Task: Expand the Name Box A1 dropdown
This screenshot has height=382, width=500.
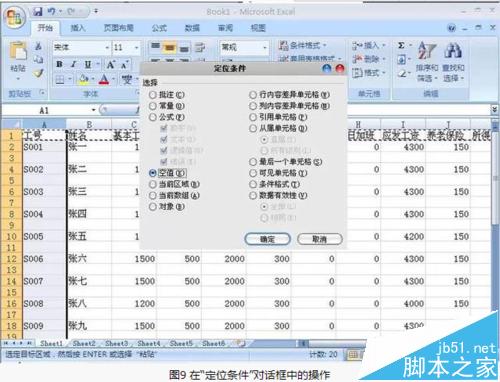Action: (x=94, y=110)
